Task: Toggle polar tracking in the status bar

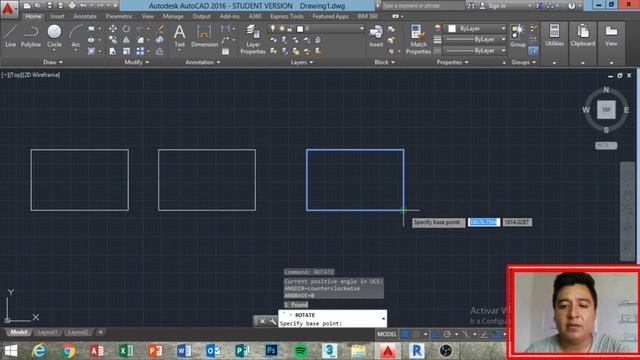Action: point(447,334)
